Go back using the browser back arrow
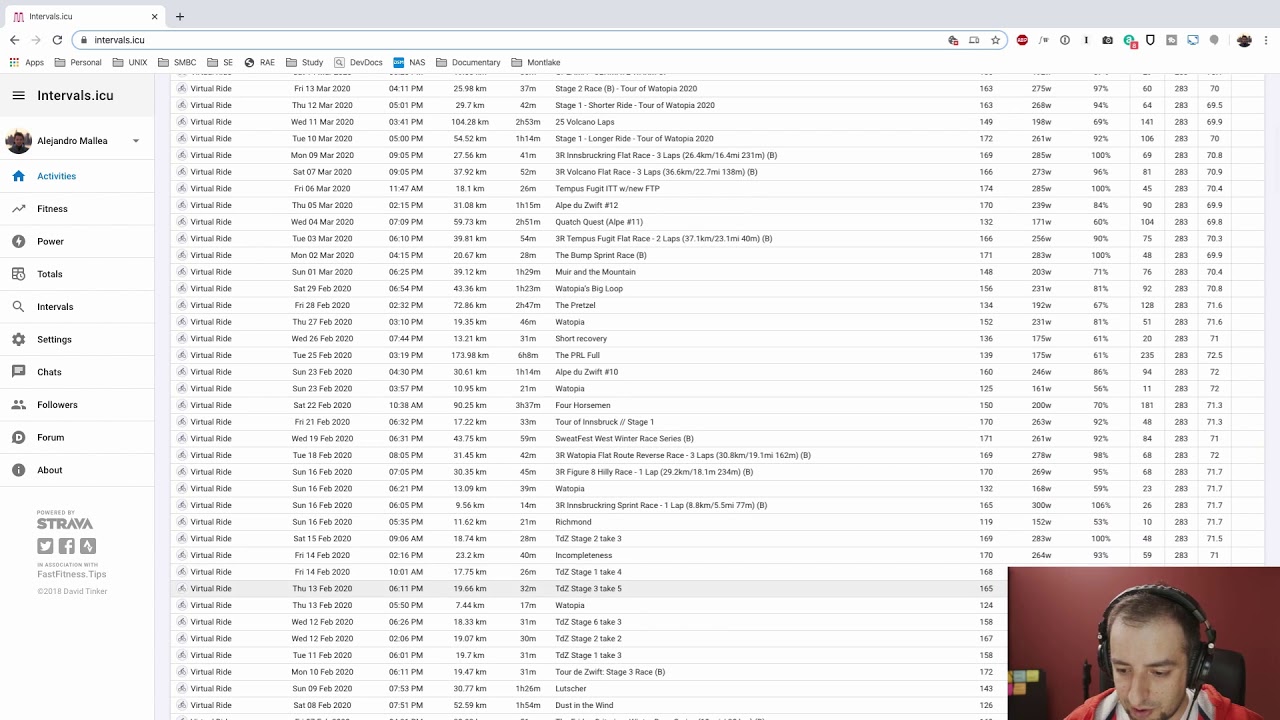Screen dimensions: 1280x720 [14, 40]
